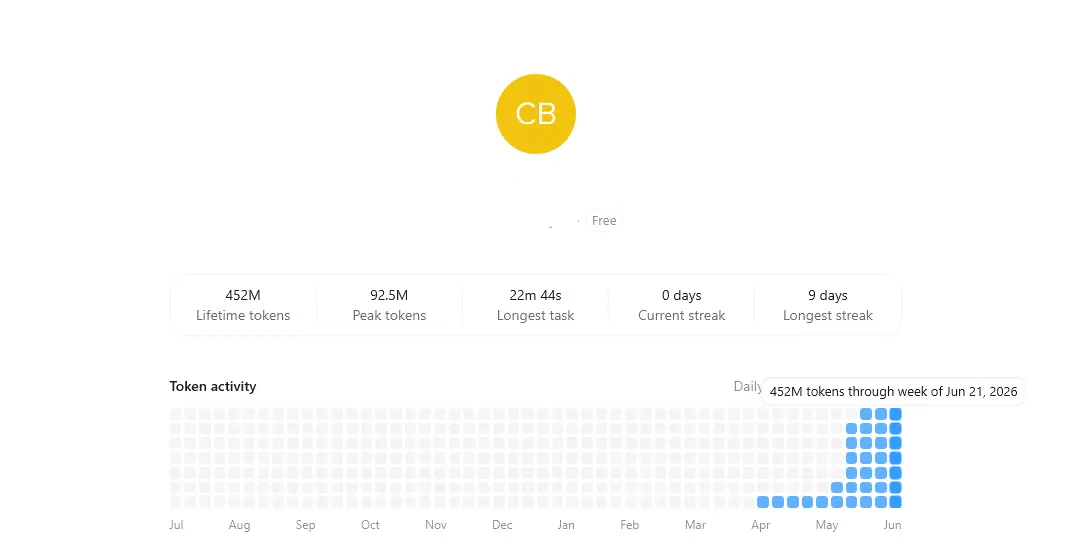
Task: Click the Jan month label
Action: pyautogui.click(x=566, y=525)
